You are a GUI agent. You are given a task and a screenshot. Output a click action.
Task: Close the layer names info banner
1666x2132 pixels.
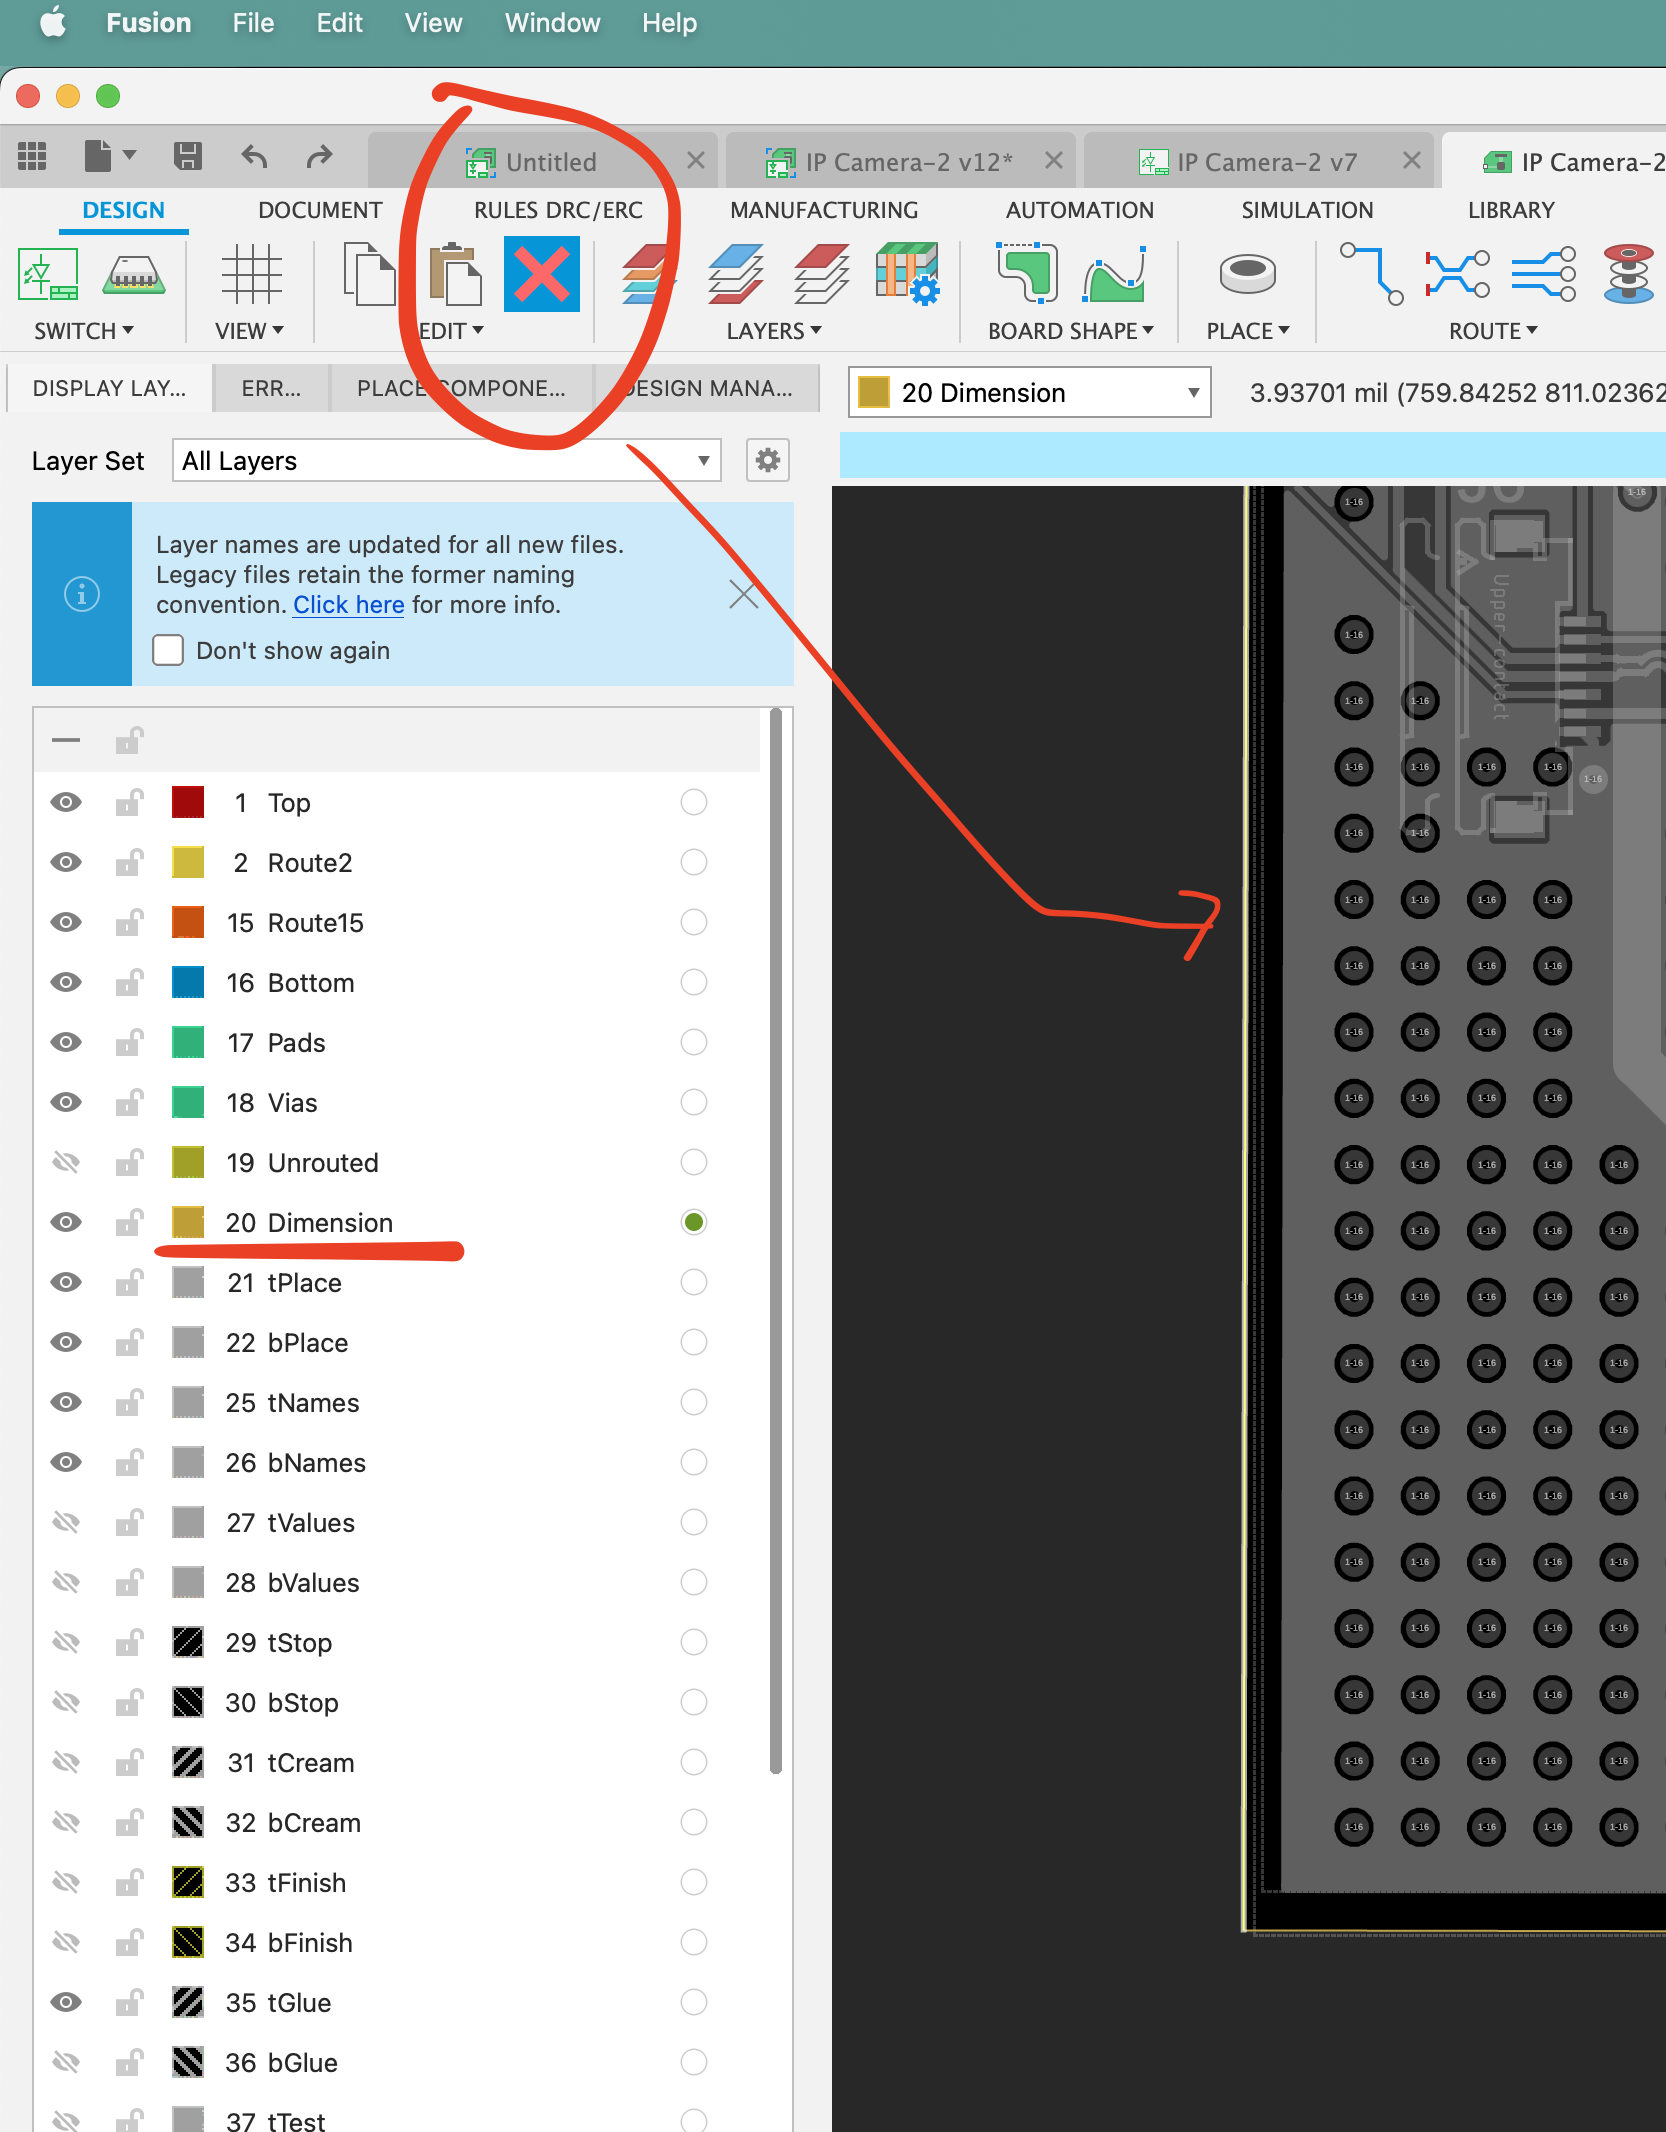(743, 594)
